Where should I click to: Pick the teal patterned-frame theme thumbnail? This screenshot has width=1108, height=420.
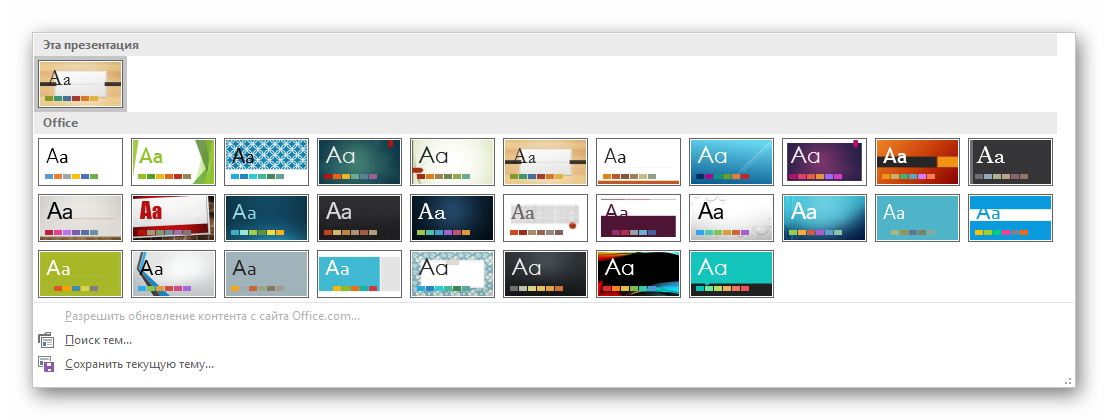point(453,274)
